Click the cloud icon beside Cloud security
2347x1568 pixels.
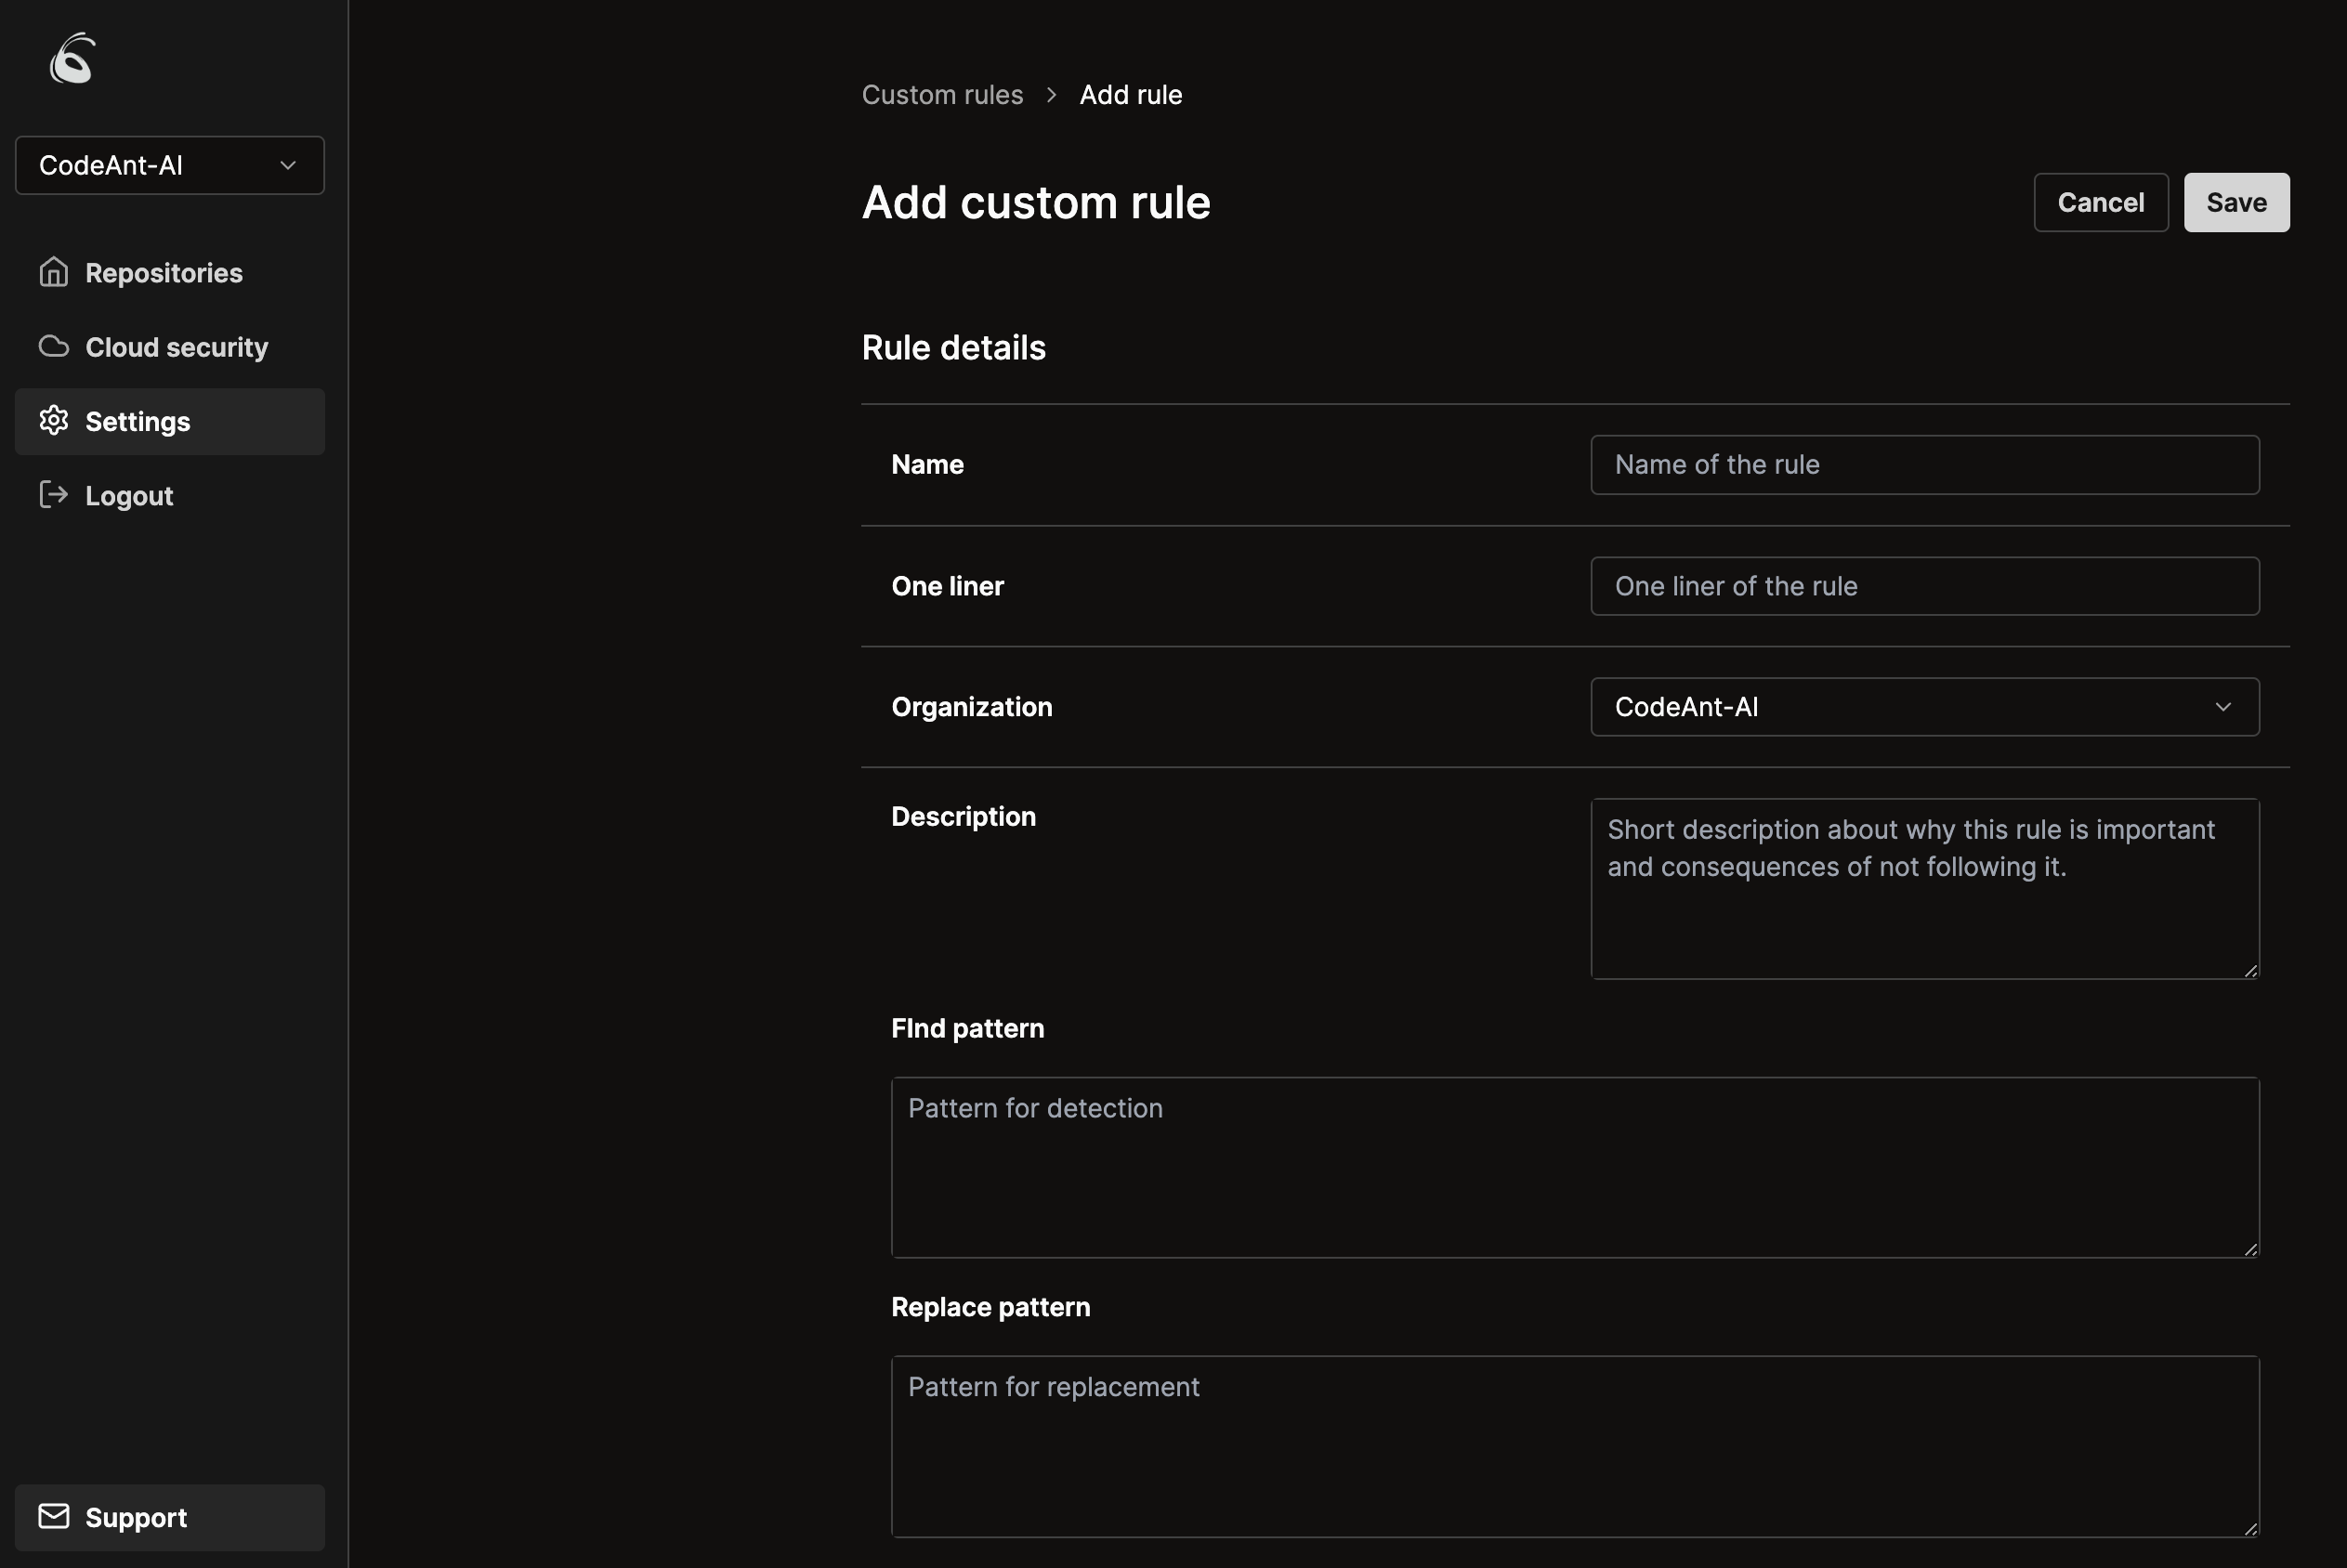[53, 345]
